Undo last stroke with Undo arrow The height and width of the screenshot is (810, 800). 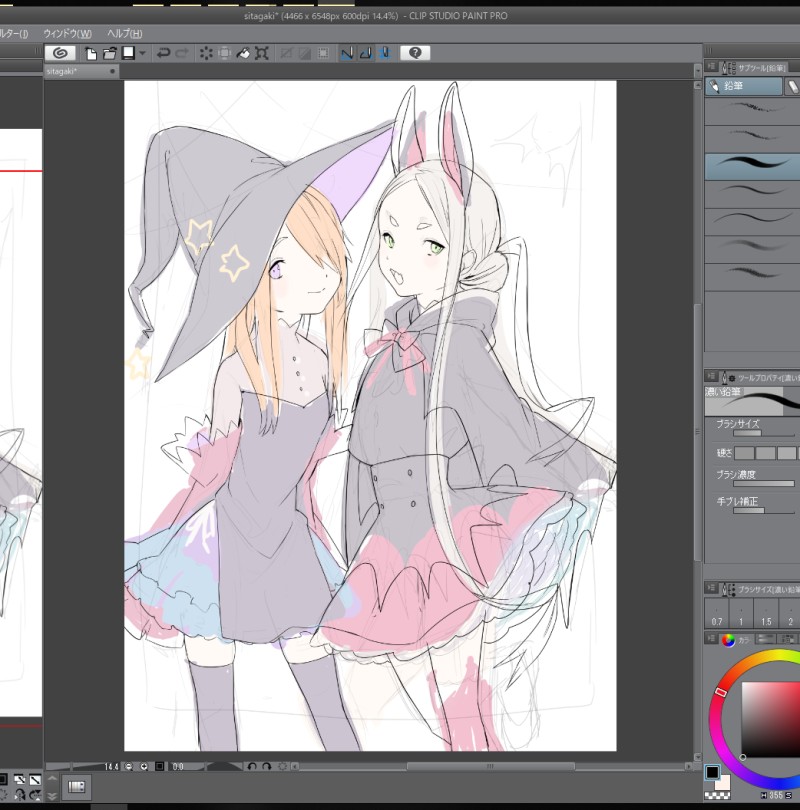pyautogui.click(x=163, y=52)
